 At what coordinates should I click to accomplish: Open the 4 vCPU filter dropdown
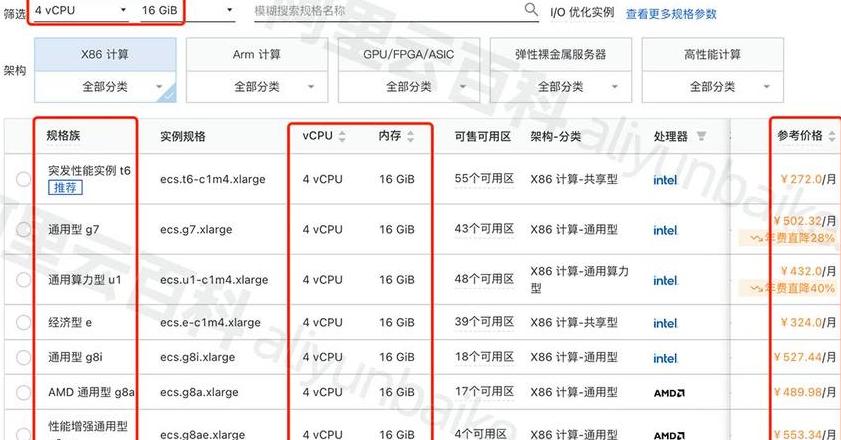coord(80,10)
